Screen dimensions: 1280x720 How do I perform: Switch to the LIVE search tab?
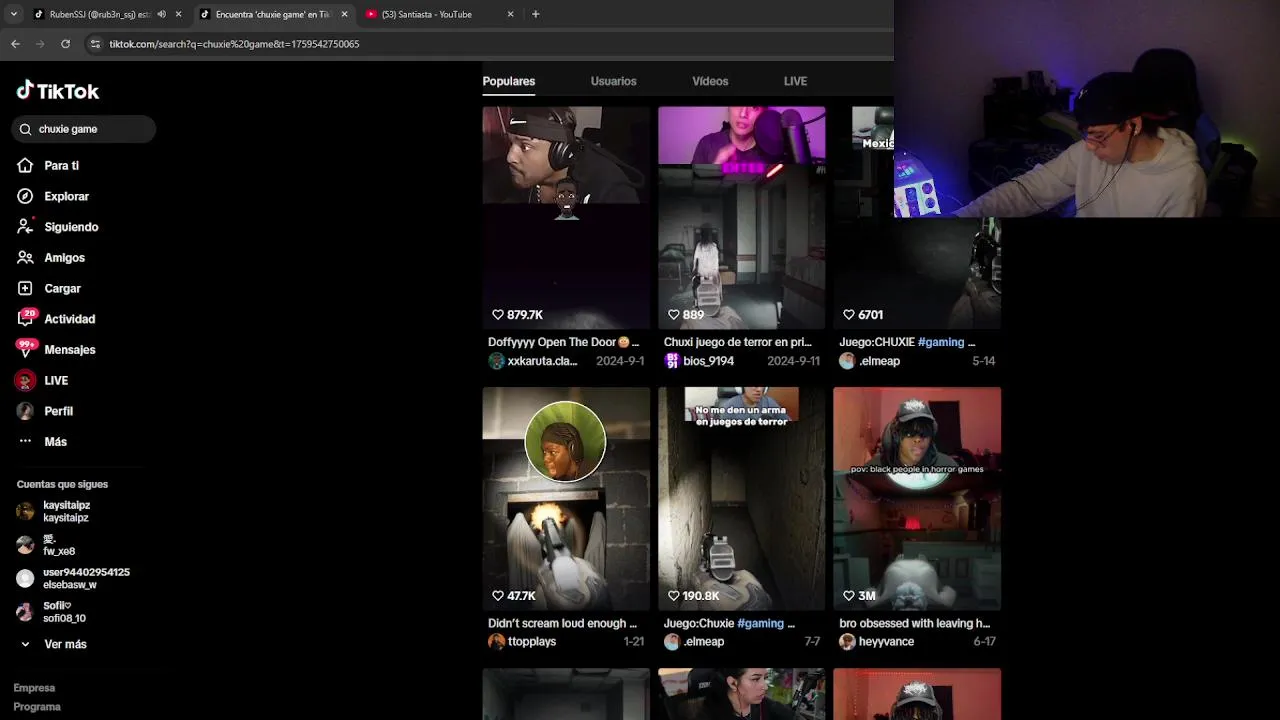(x=795, y=81)
